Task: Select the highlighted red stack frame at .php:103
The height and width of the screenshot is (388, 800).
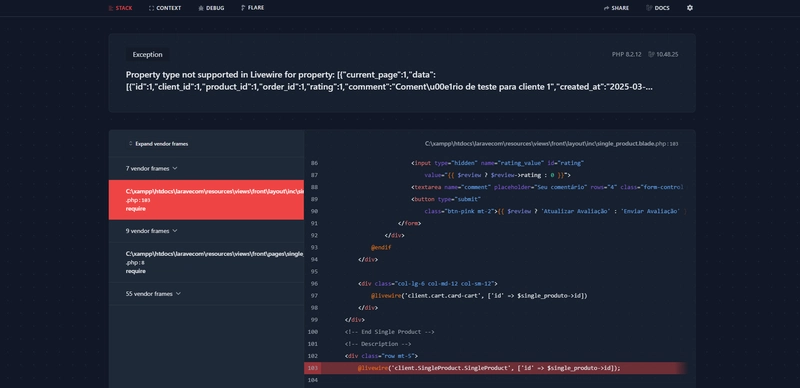Action: tap(206, 200)
